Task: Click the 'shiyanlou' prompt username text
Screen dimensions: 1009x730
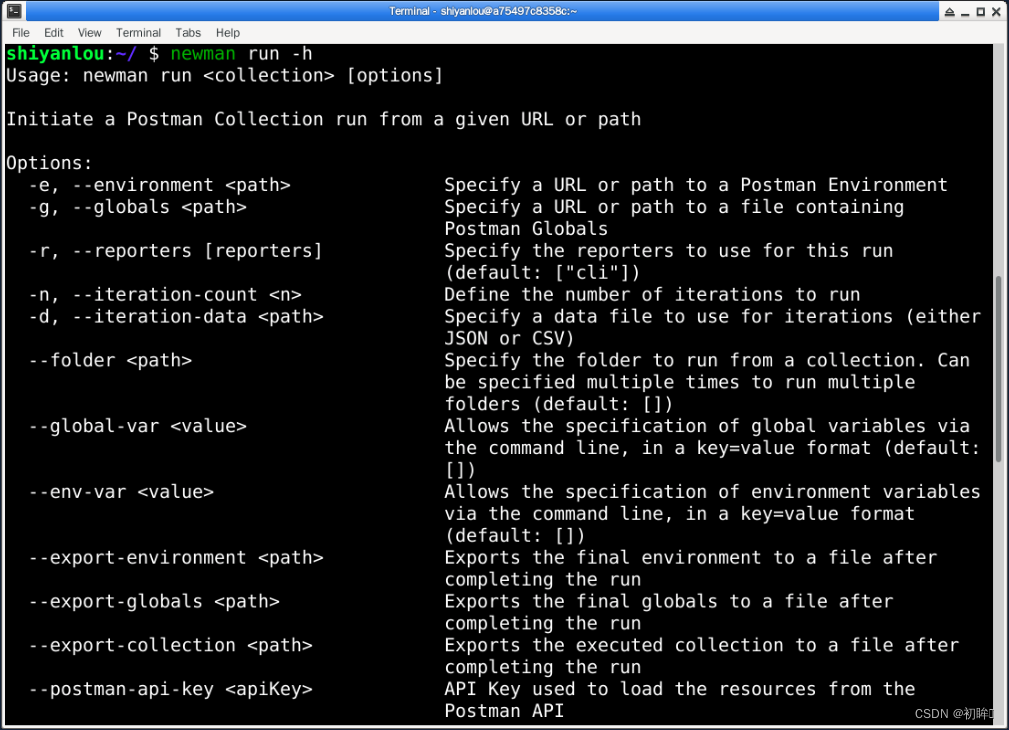Action: (55, 54)
